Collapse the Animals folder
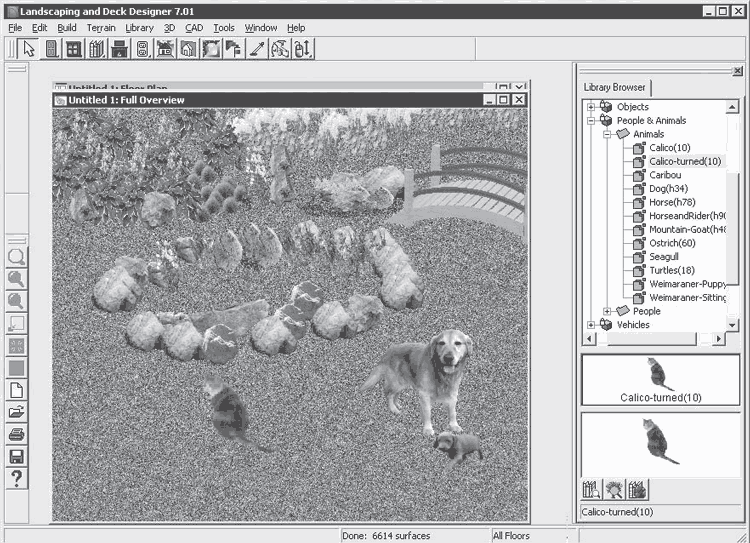The height and width of the screenshot is (543, 750). coord(606,134)
